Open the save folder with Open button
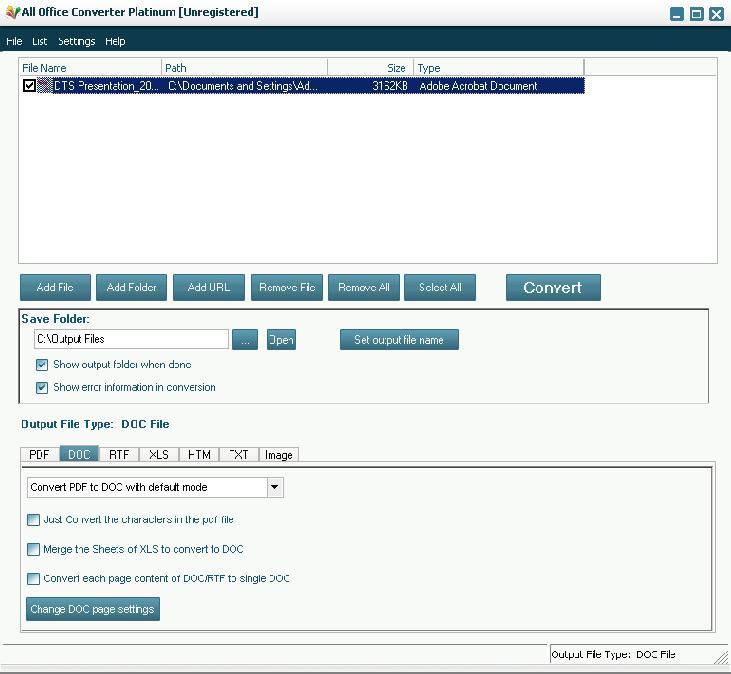The height and width of the screenshot is (674, 731). tap(282, 340)
